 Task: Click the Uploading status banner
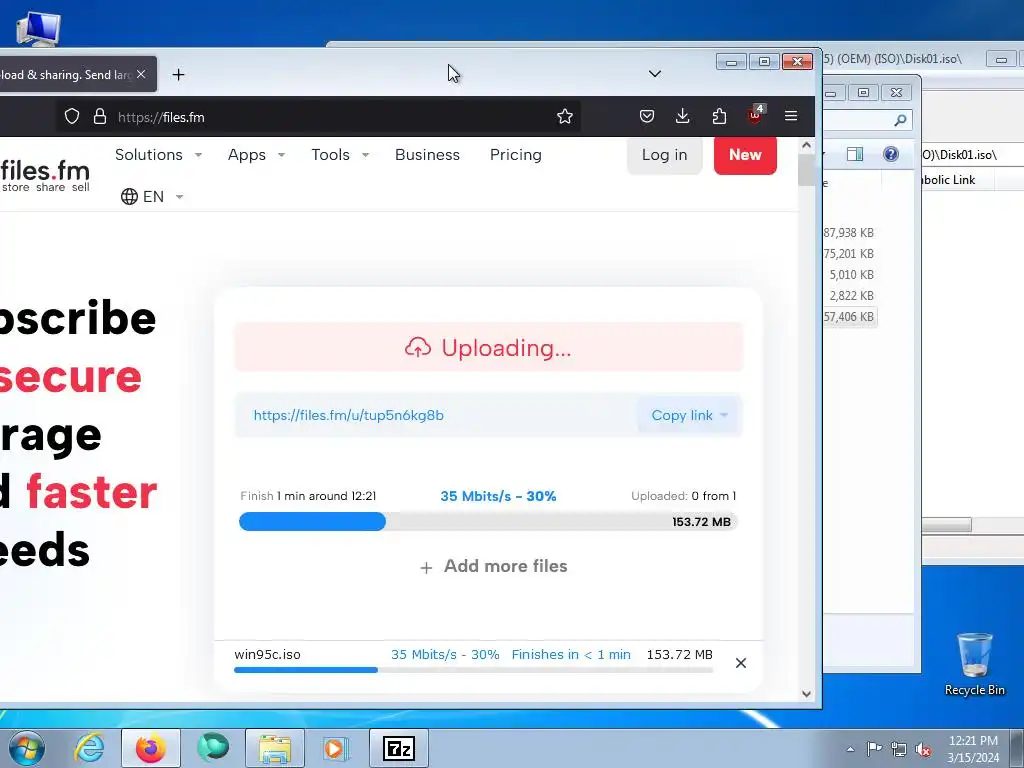click(x=488, y=347)
